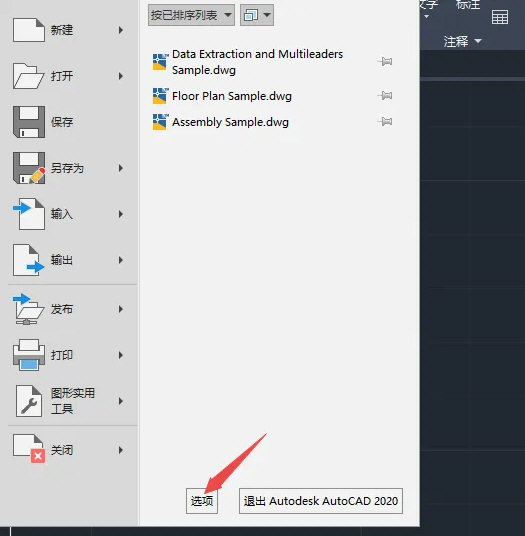Expand the 发布 submenu arrow

coord(121,309)
